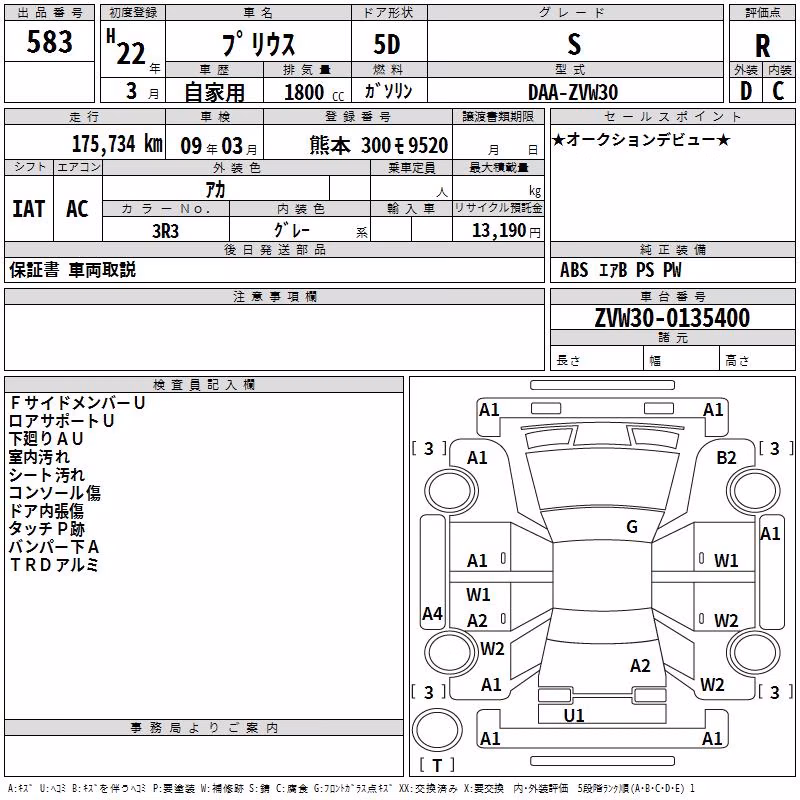800x800 pixels.
Task: Click inspector note 下廻りAU
Action: (46, 439)
